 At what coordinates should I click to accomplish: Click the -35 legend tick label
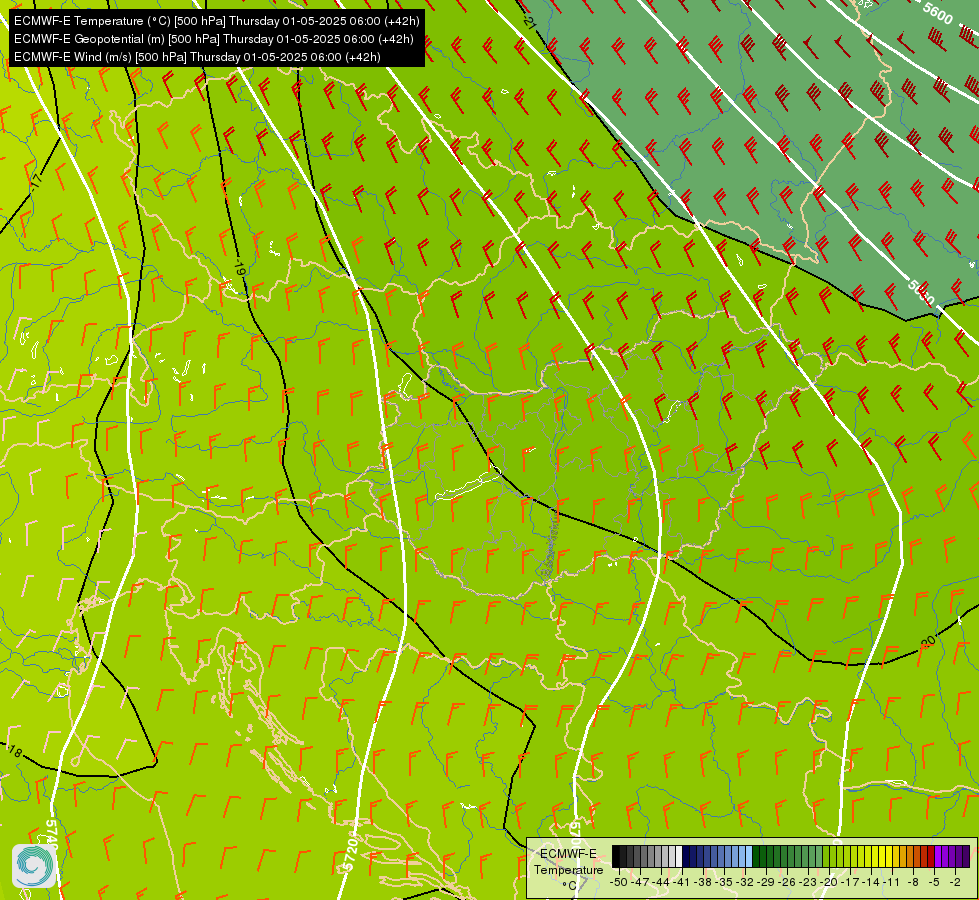coord(724,882)
